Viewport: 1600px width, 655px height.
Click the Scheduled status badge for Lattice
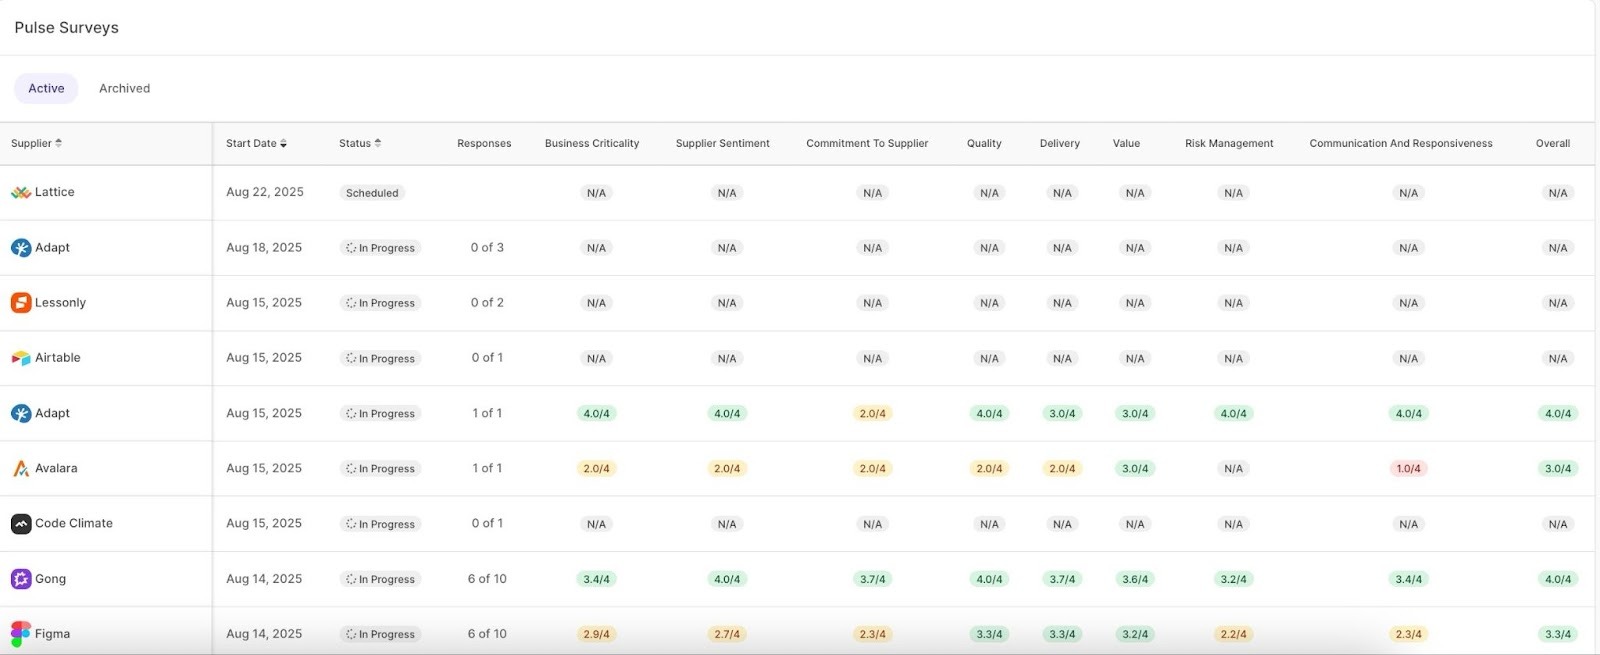372,193
